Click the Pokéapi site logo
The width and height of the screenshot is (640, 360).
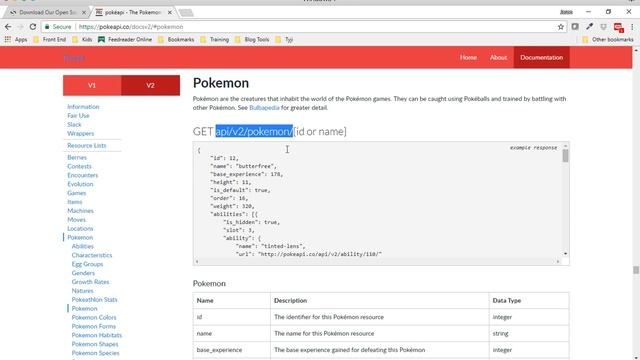point(74,58)
